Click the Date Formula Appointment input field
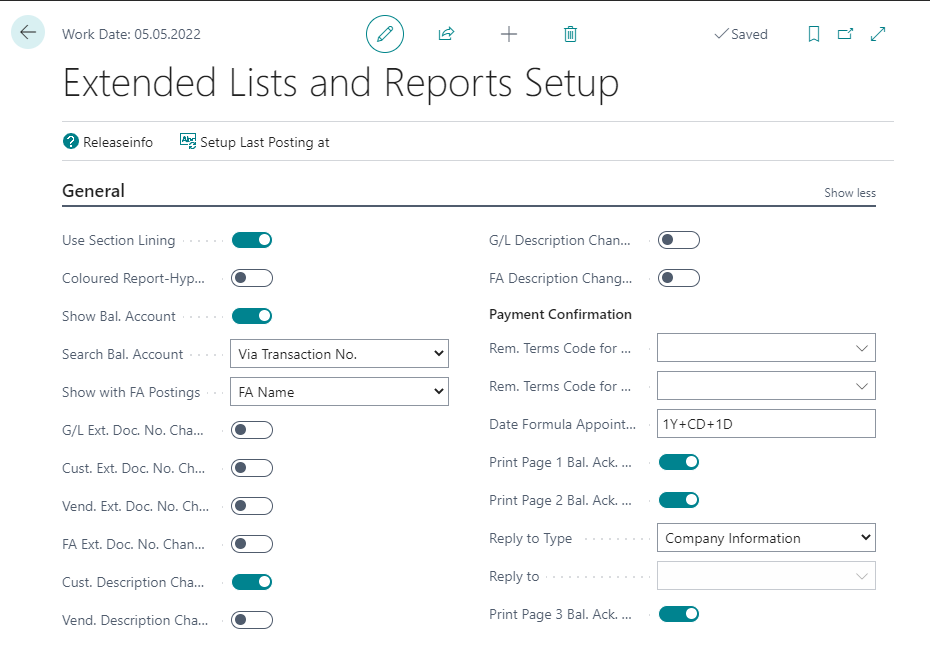The height and width of the screenshot is (662, 930). pyautogui.click(x=766, y=424)
